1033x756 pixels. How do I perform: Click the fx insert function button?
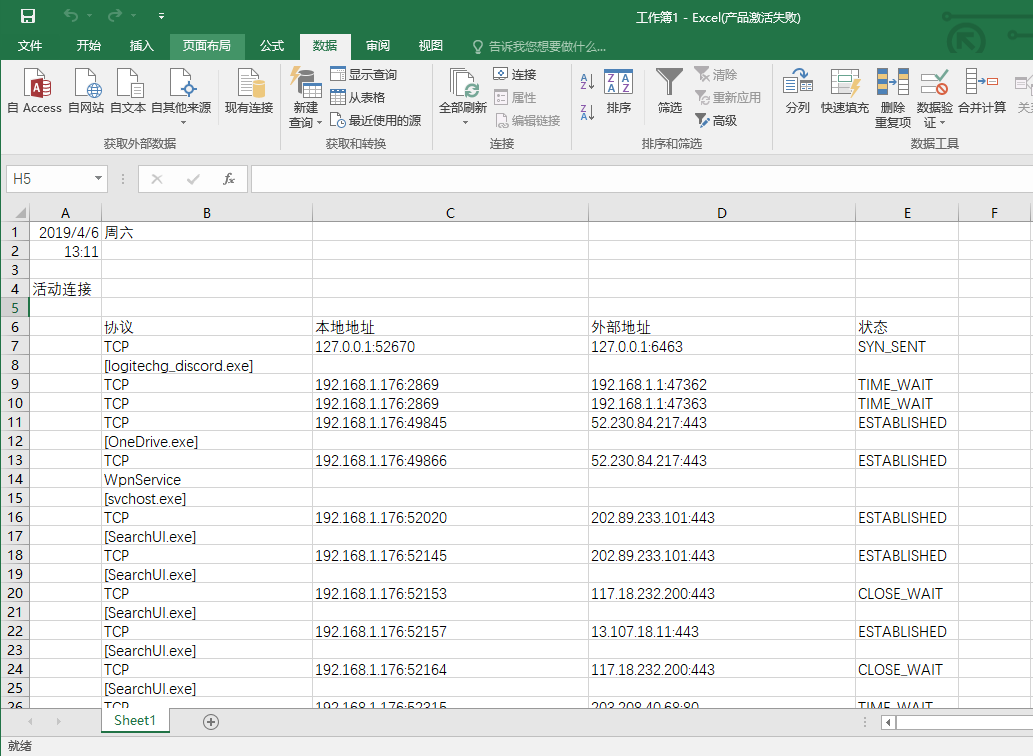pos(229,178)
